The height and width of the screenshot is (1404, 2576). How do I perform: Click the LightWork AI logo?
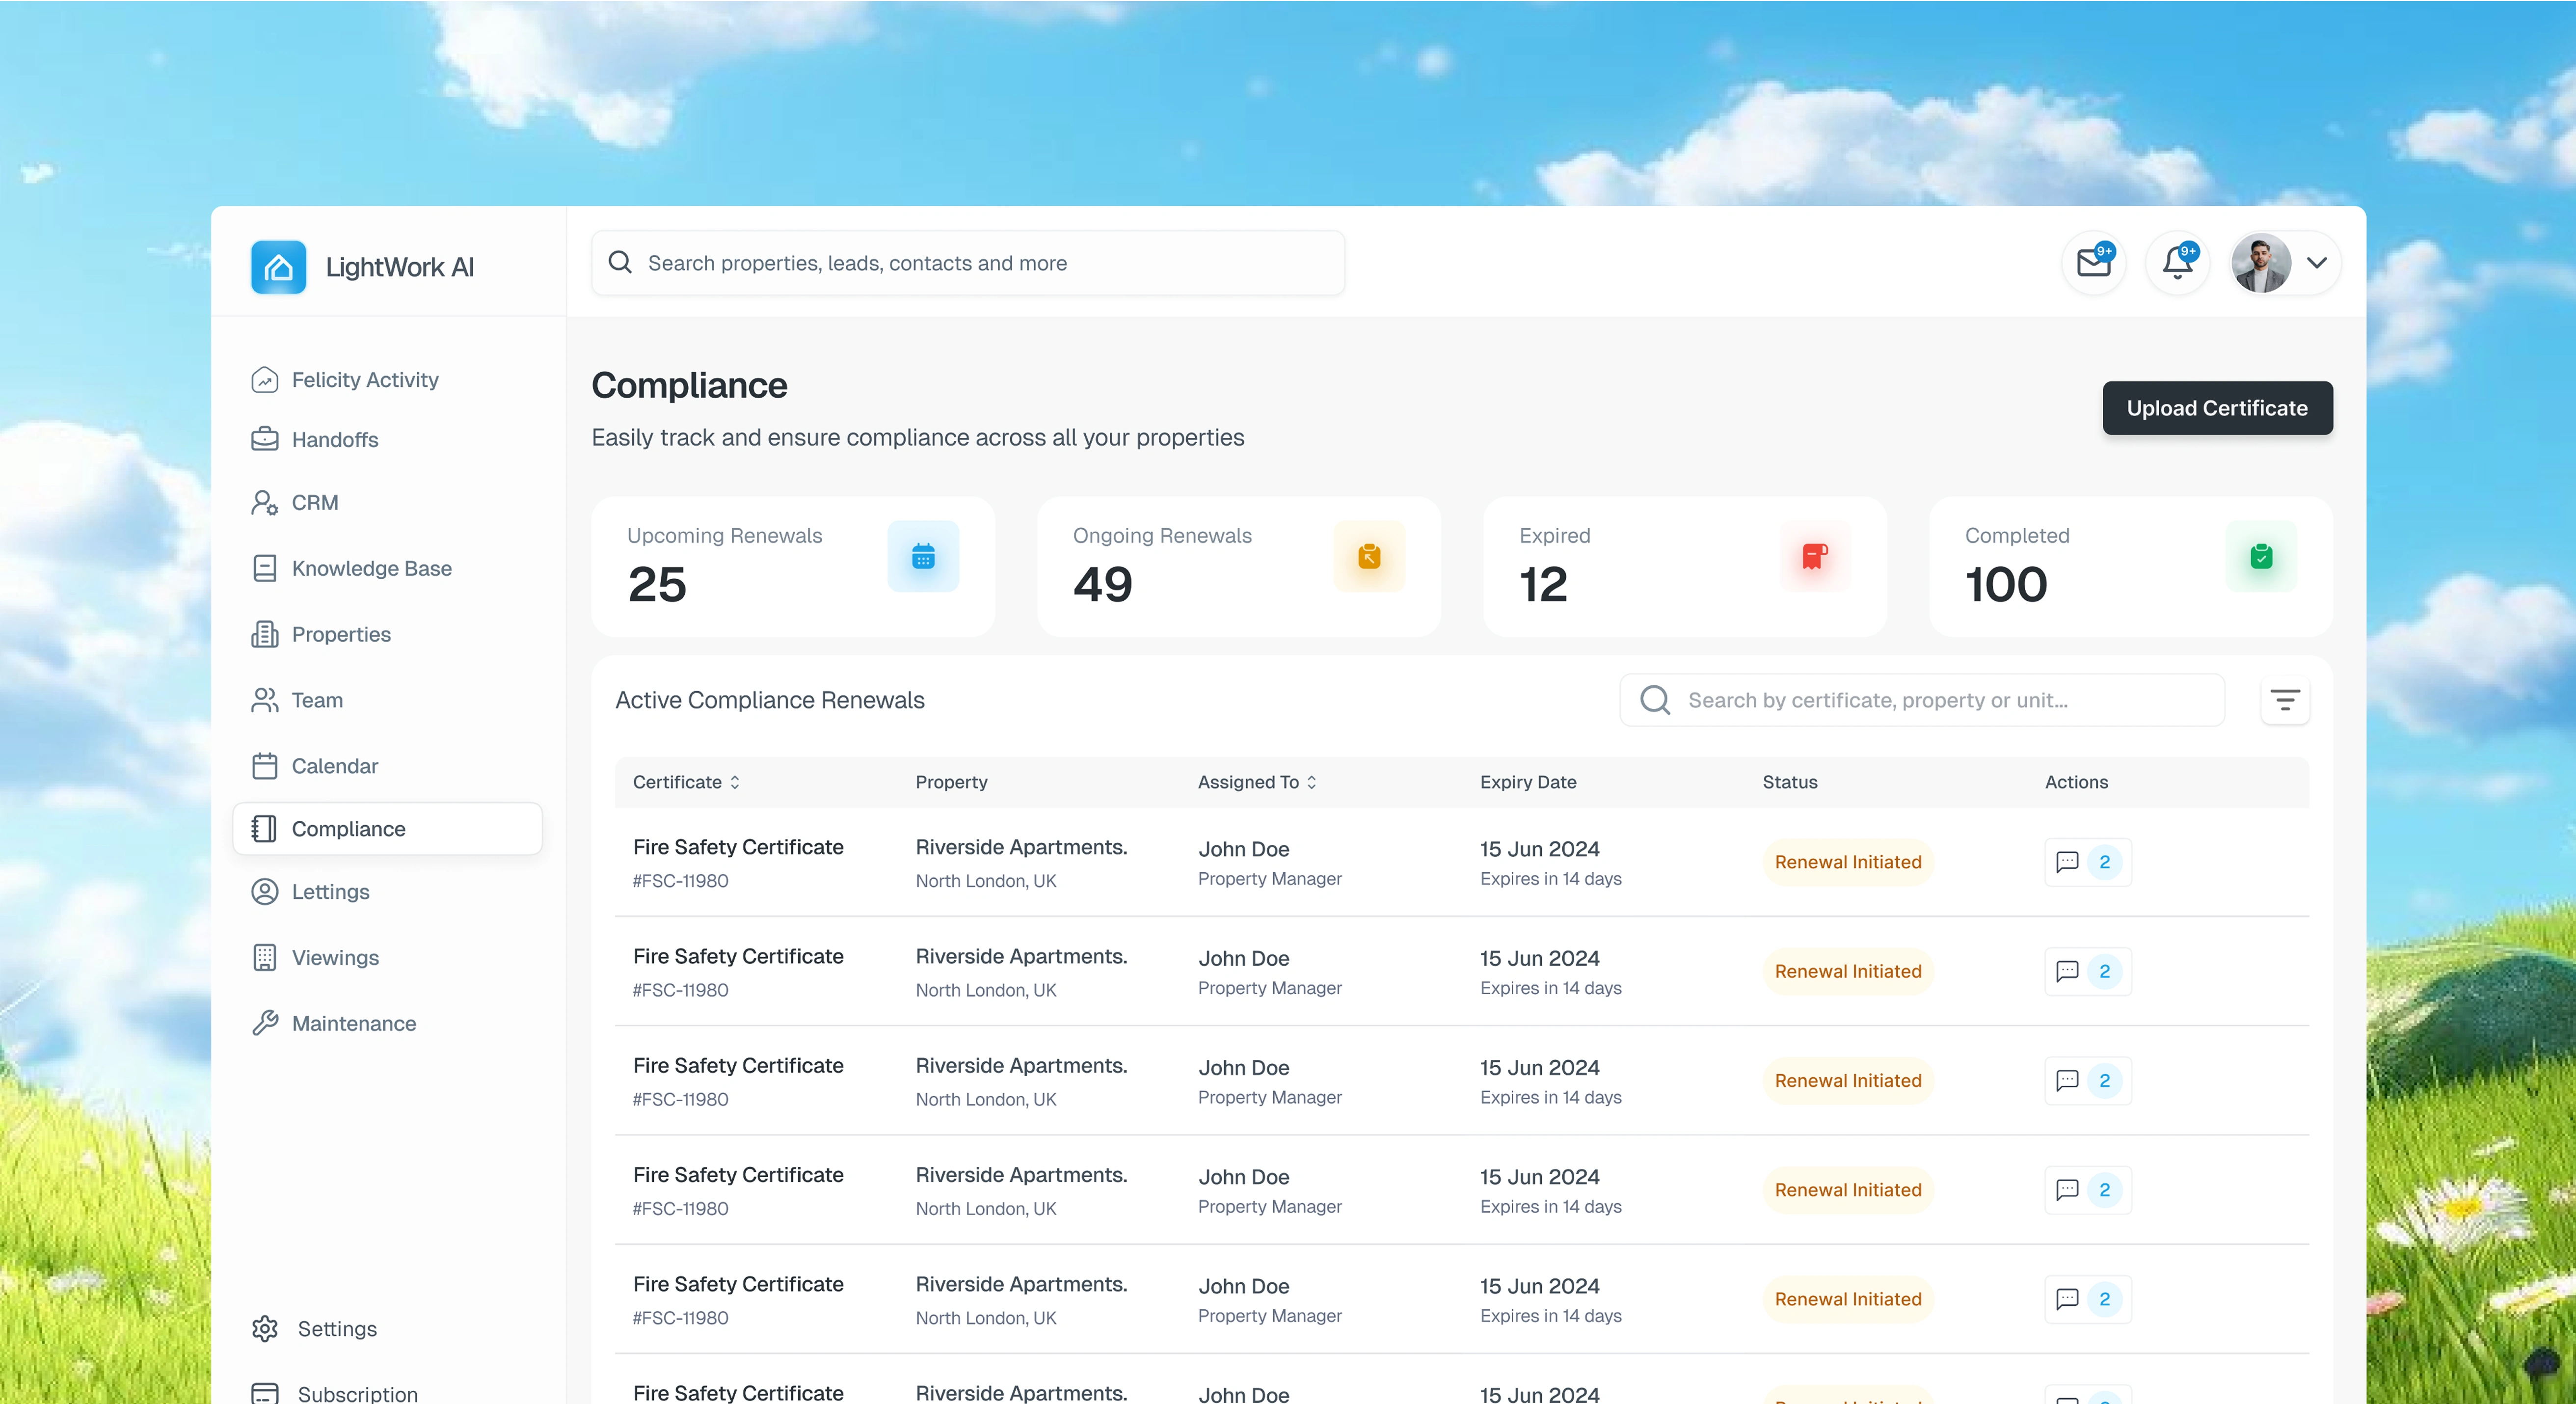tap(279, 267)
